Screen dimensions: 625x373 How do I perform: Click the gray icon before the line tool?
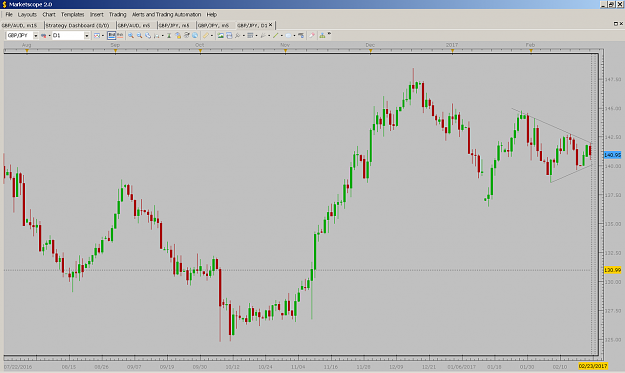(x=263, y=35)
